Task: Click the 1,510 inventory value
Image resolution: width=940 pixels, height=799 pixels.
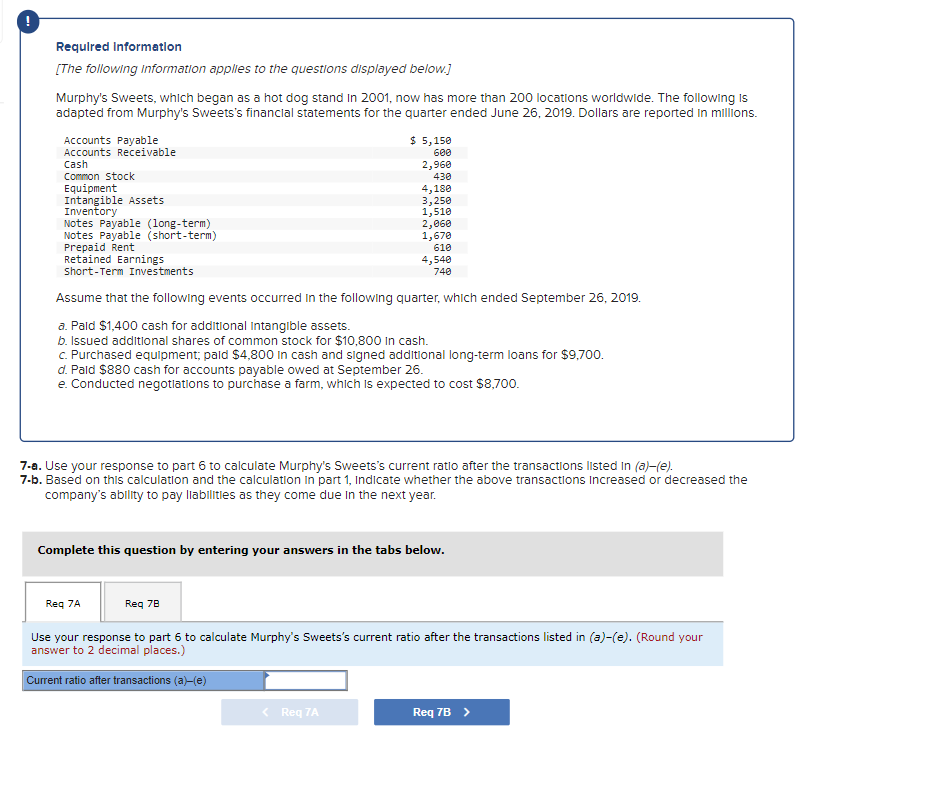Action: [436, 212]
